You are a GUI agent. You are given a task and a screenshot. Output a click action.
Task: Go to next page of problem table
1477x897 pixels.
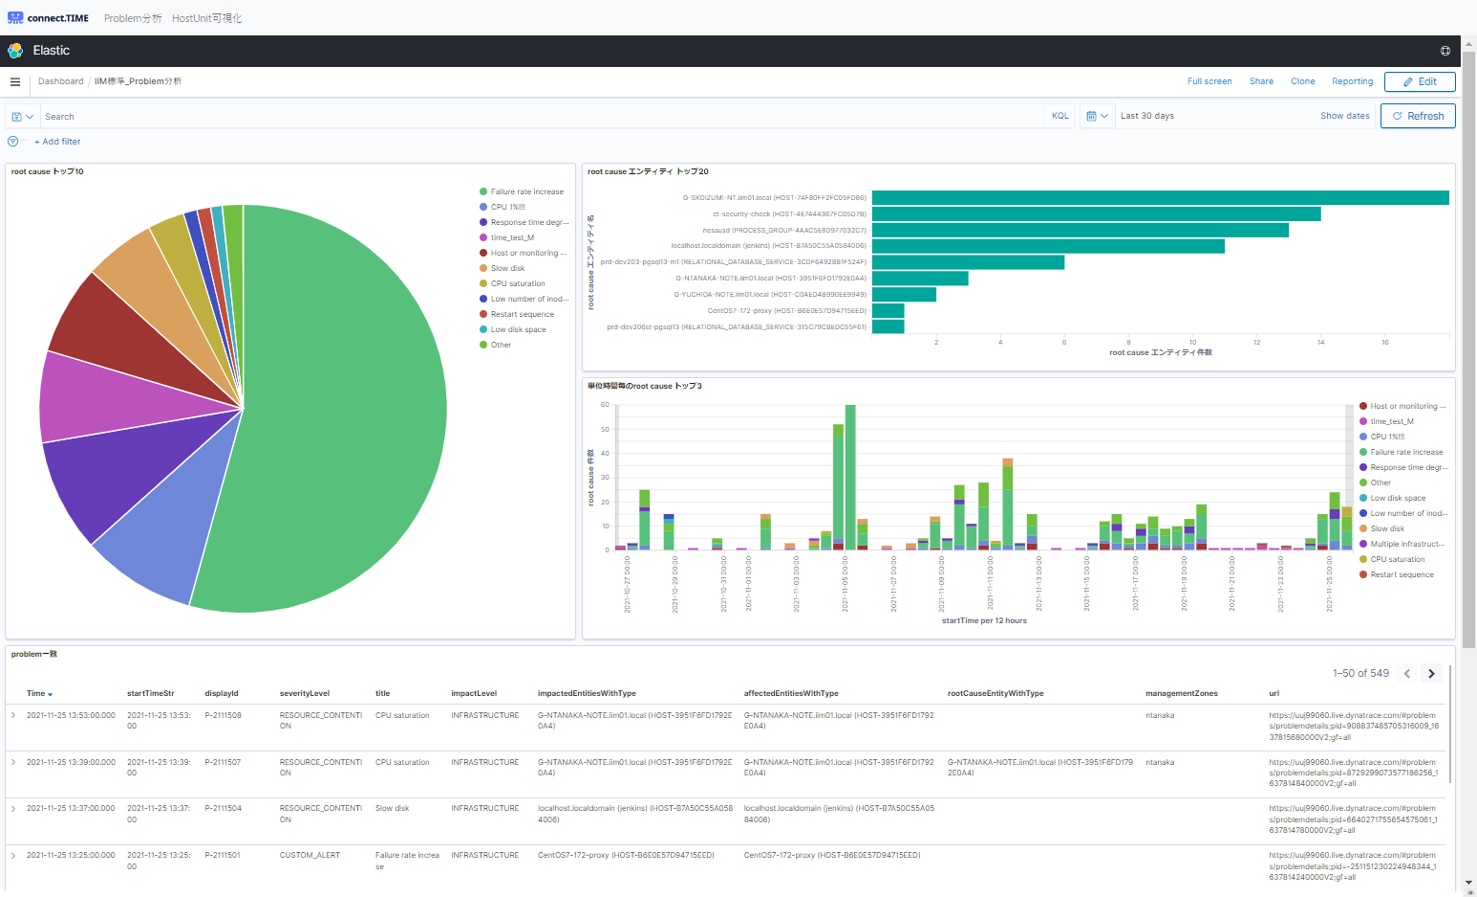pyautogui.click(x=1431, y=674)
